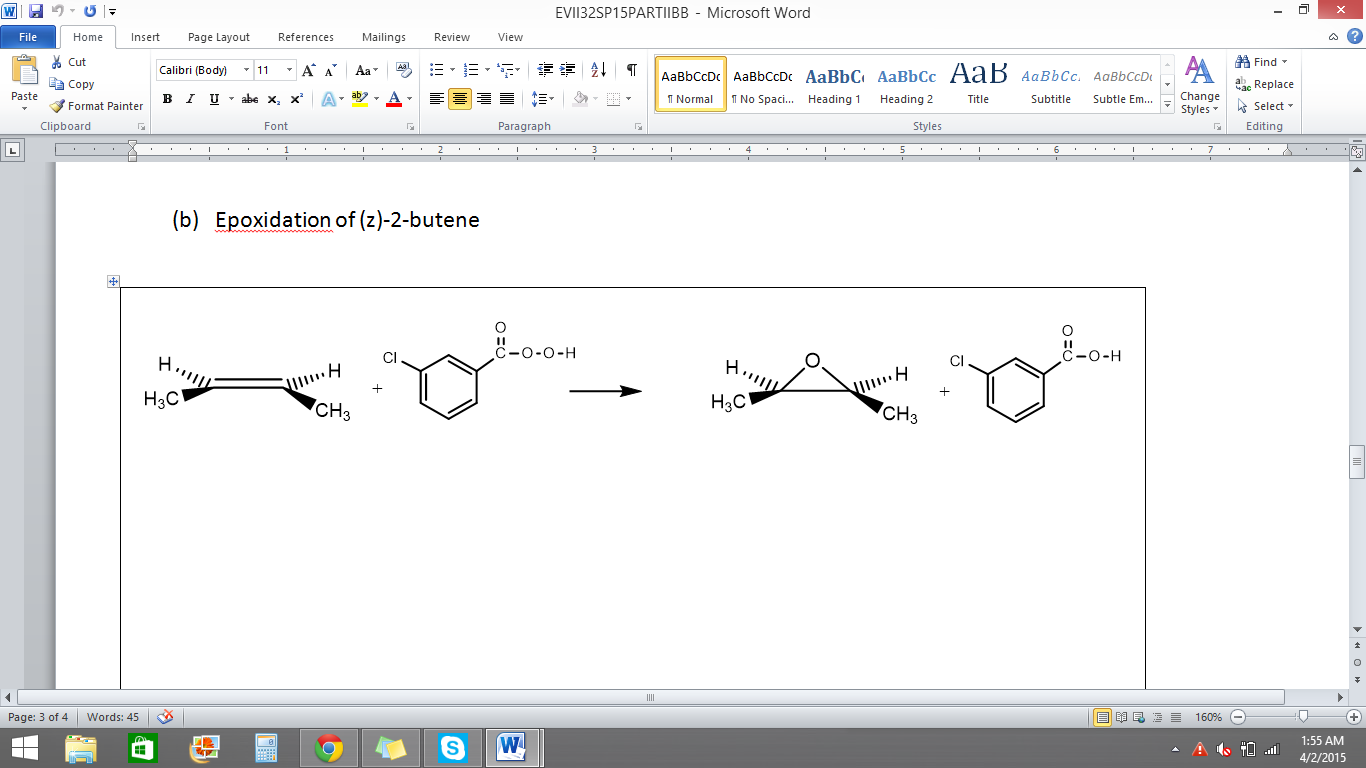Toggle center alignment
The width and height of the screenshot is (1366, 768).
(x=459, y=99)
